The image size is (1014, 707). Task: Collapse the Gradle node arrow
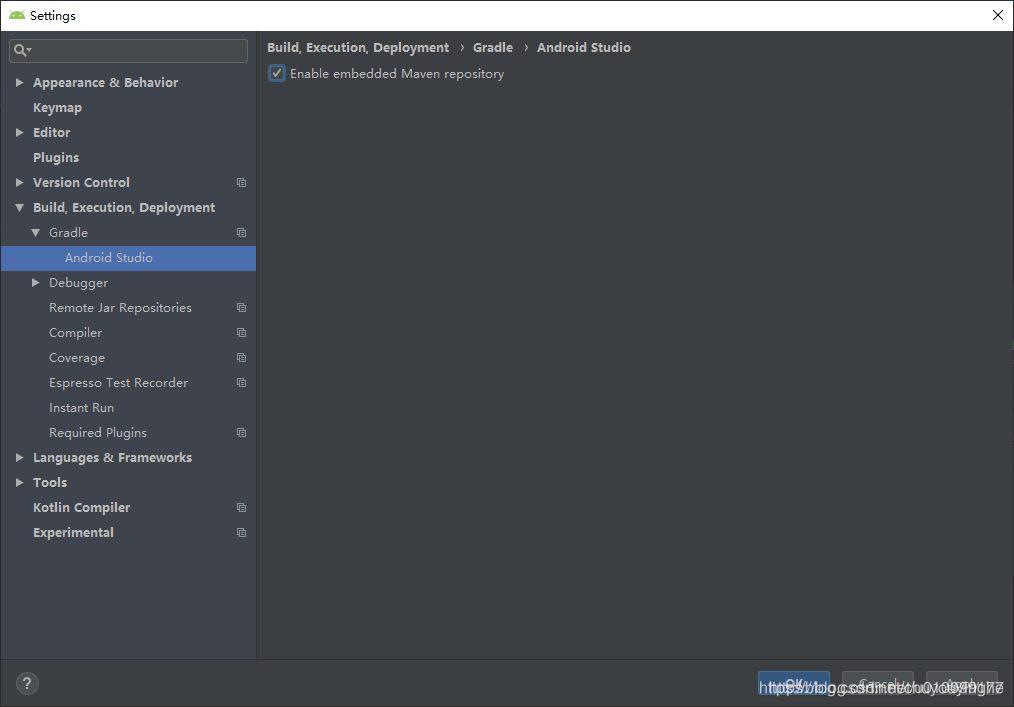click(36, 232)
